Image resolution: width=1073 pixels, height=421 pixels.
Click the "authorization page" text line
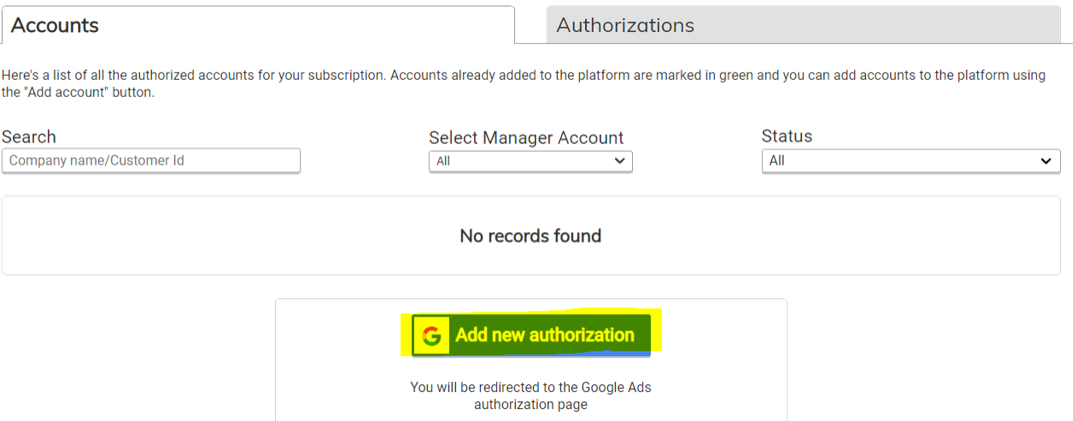530,405
